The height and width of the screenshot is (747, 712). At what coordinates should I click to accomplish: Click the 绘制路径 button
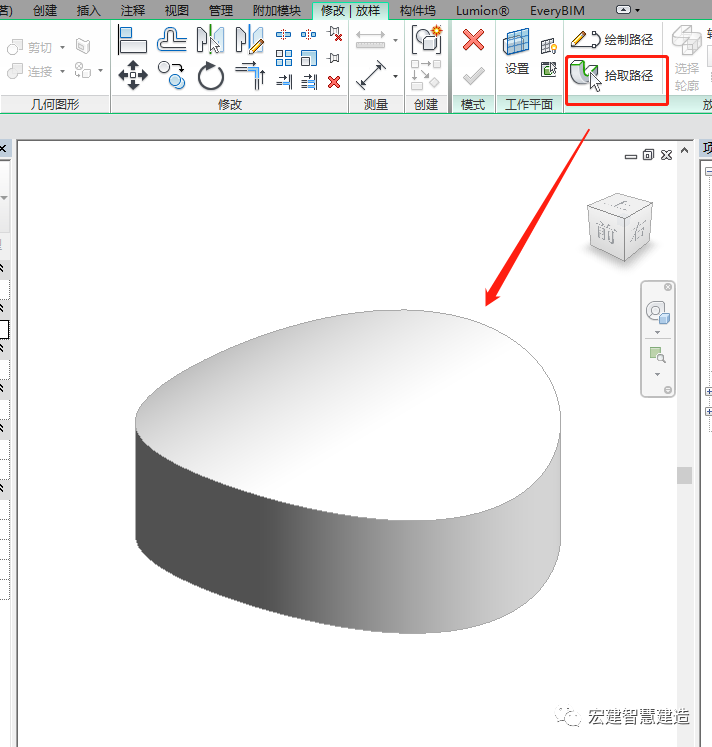tap(616, 40)
